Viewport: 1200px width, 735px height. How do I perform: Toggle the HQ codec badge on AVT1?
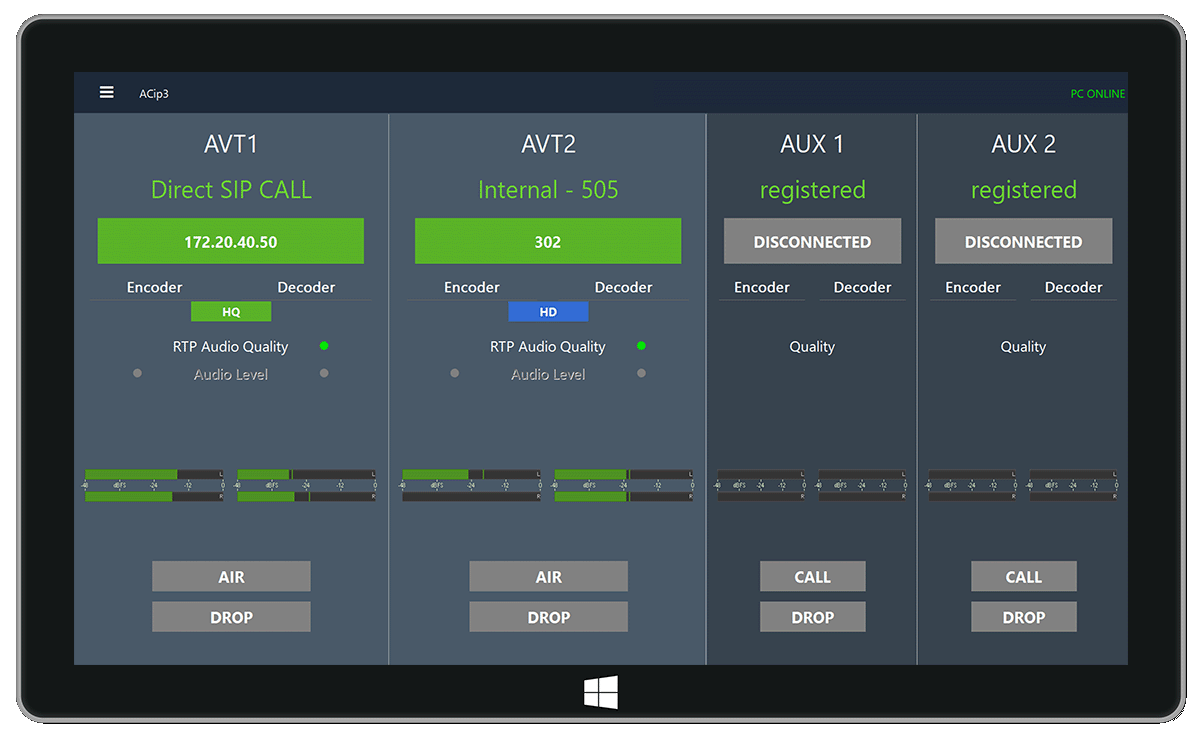click(x=231, y=312)
